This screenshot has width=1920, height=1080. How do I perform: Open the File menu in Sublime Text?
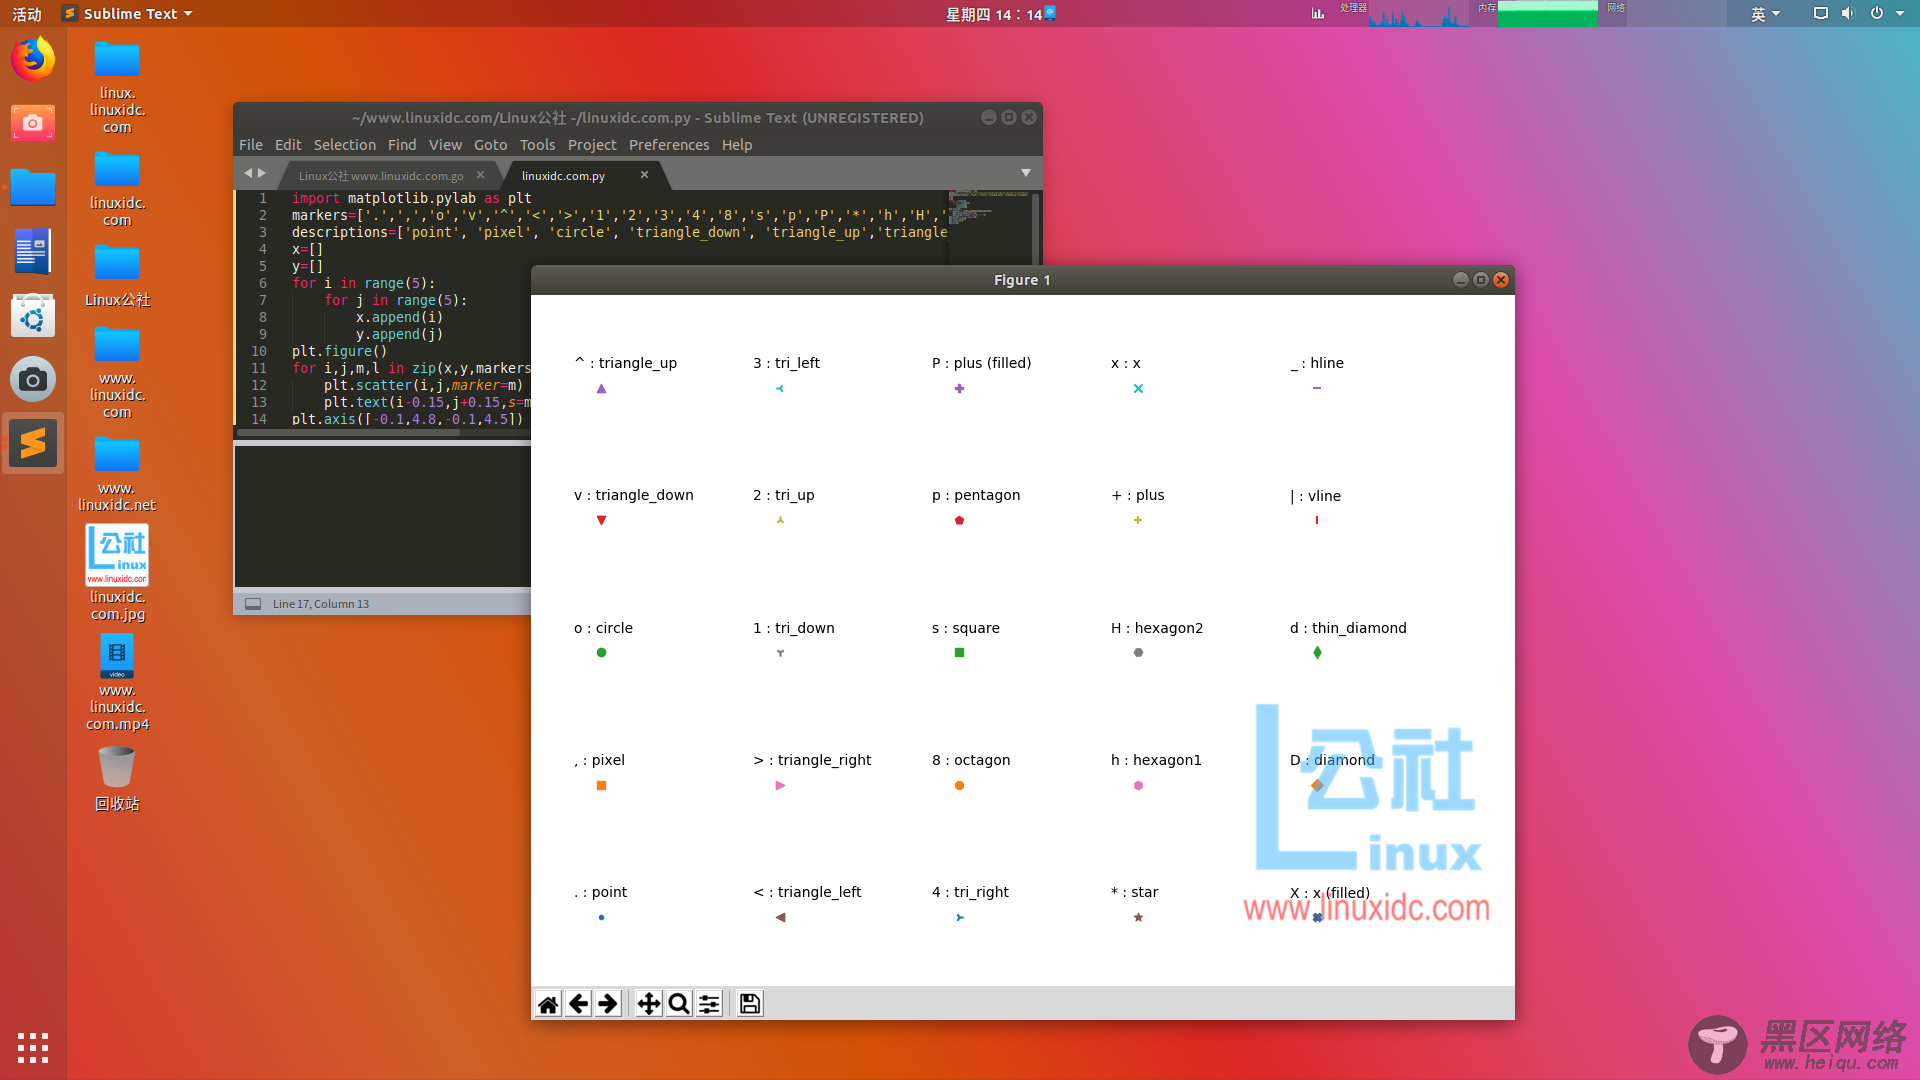(251, 145)
